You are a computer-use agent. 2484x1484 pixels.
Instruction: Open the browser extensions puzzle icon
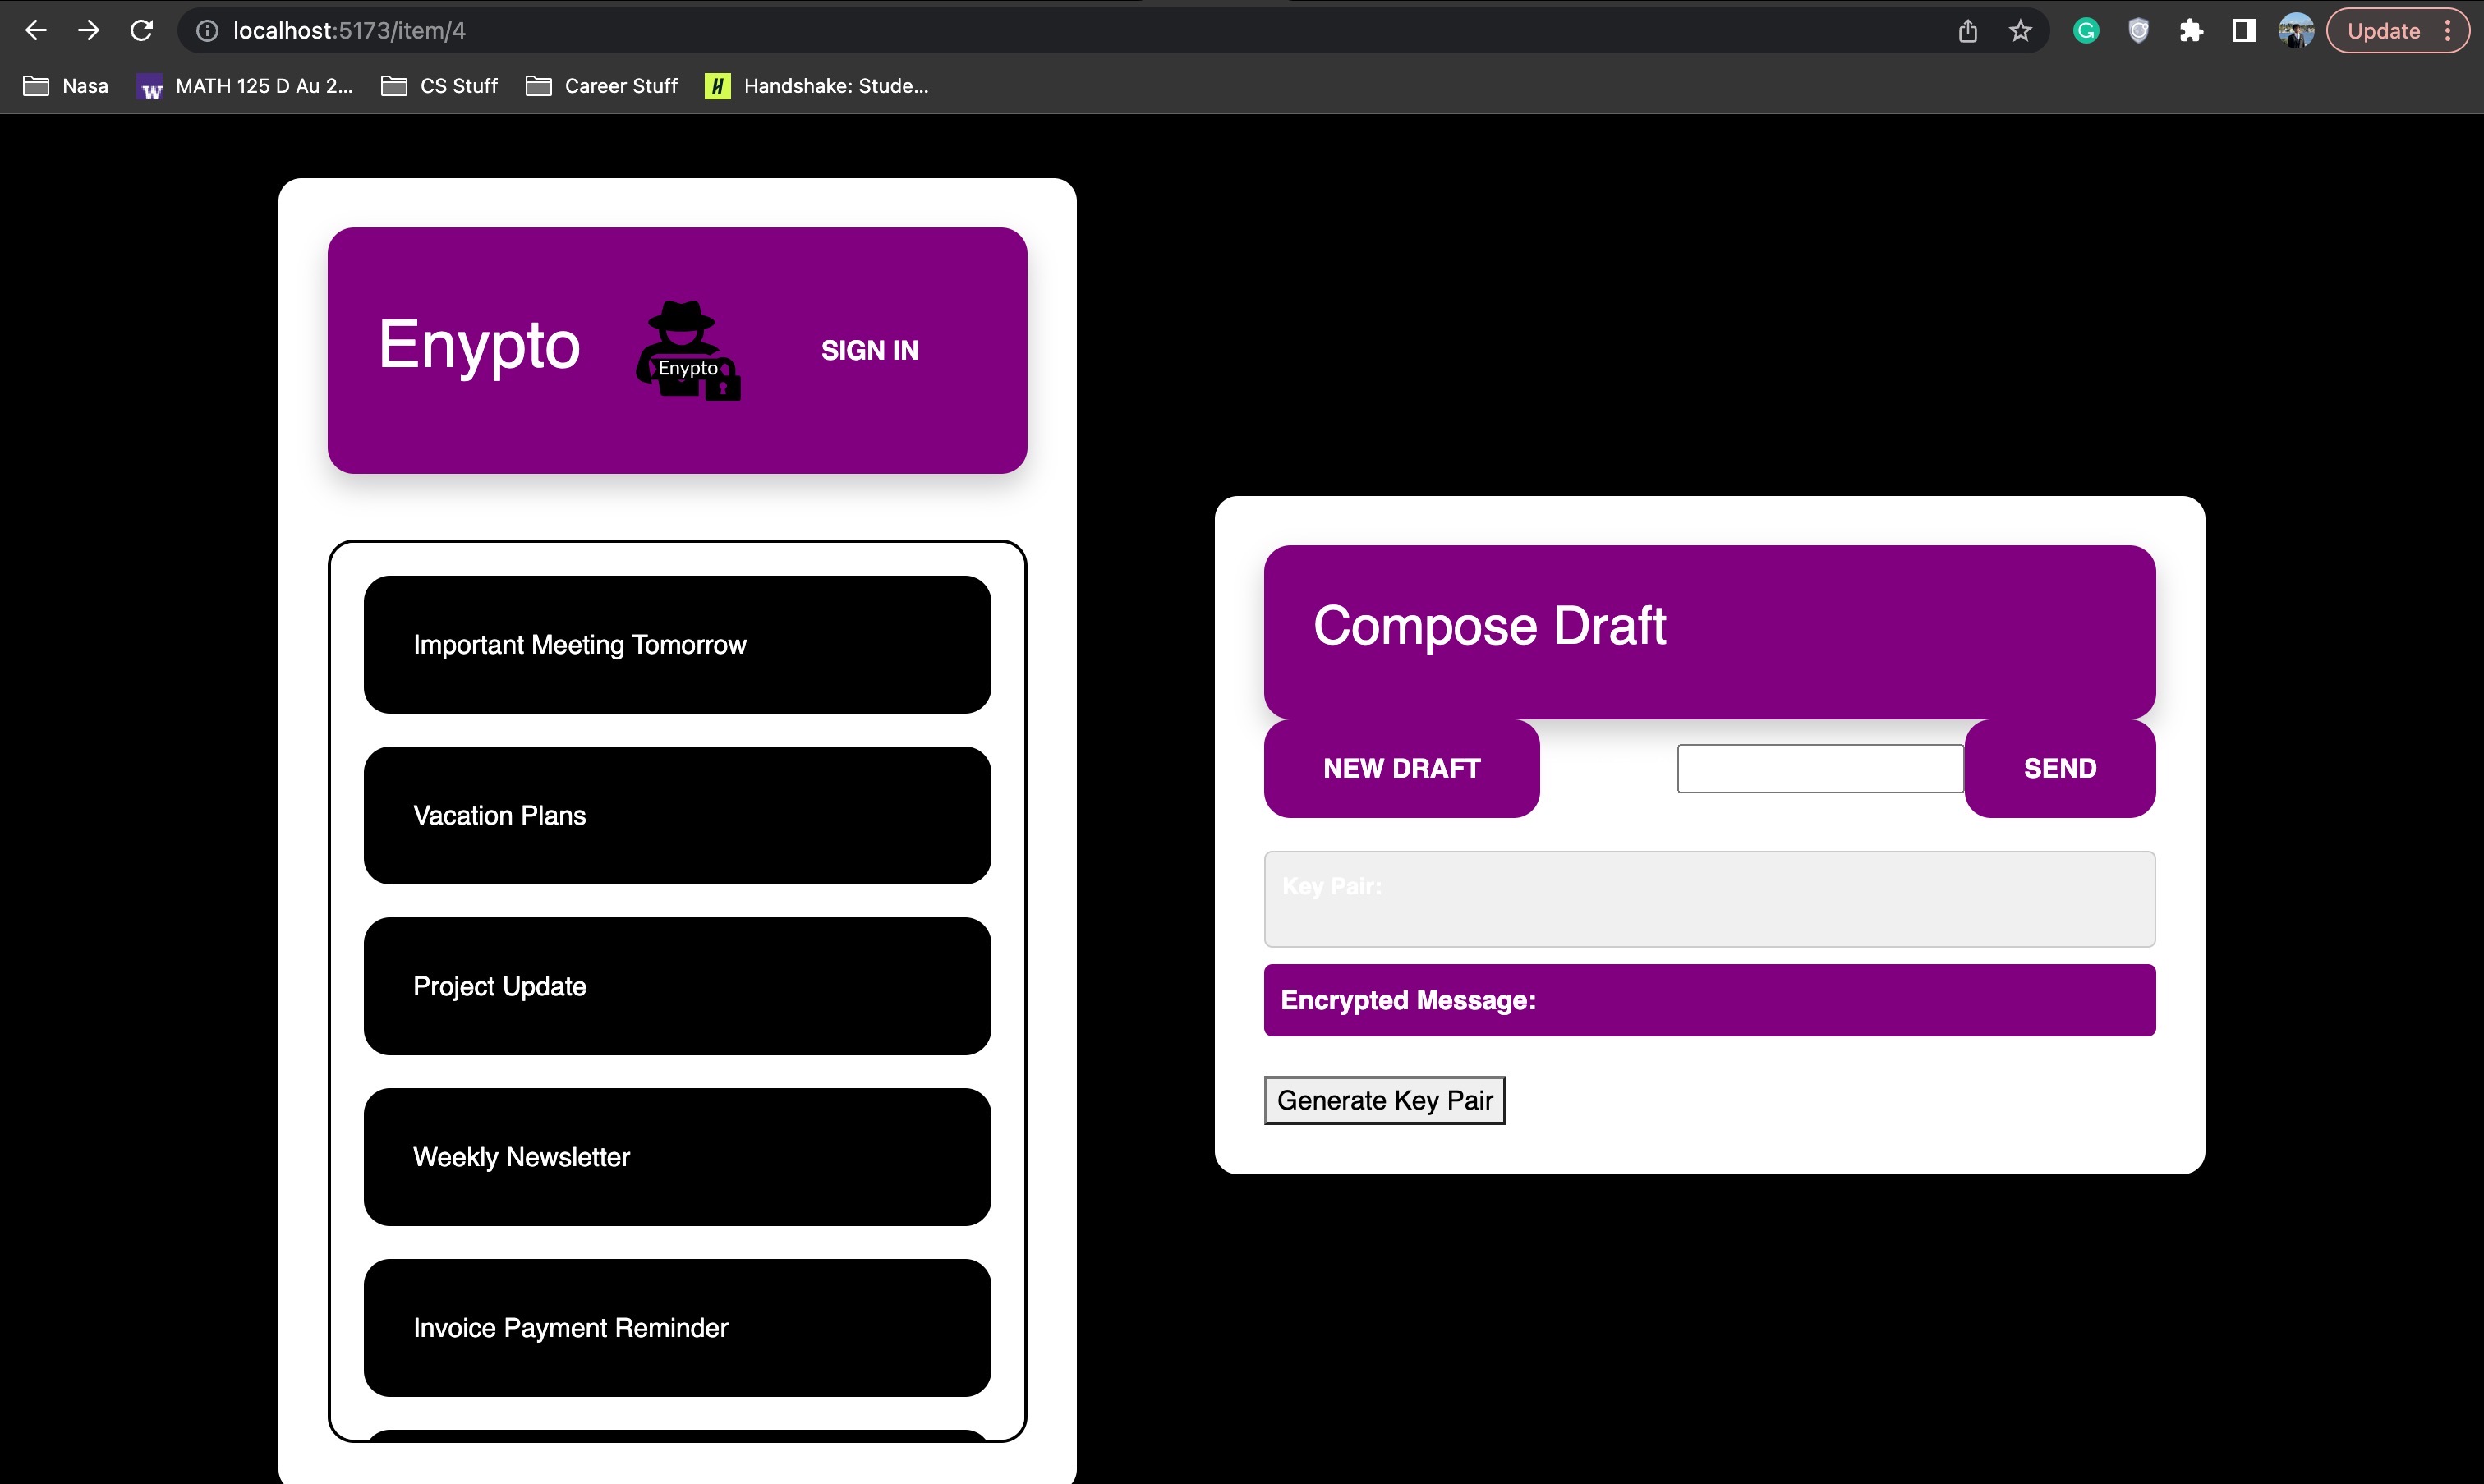pyautogui.click(x=2191, y=31)
